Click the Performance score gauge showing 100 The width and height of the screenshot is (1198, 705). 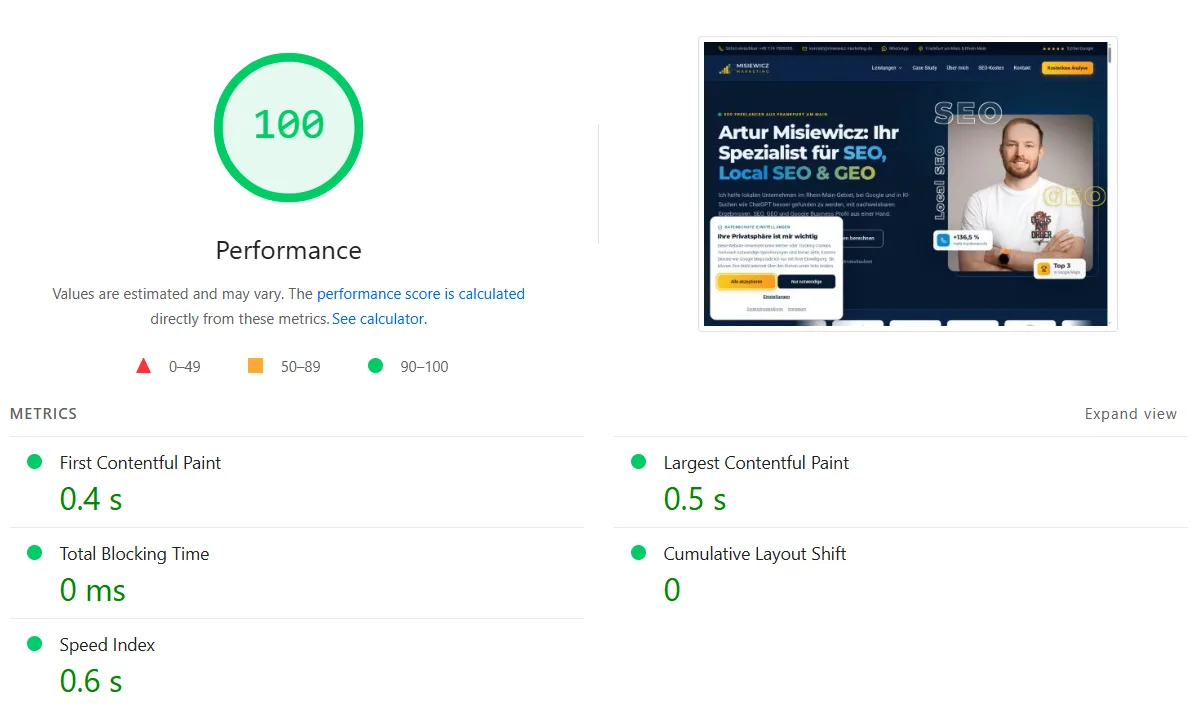point(288,128)
